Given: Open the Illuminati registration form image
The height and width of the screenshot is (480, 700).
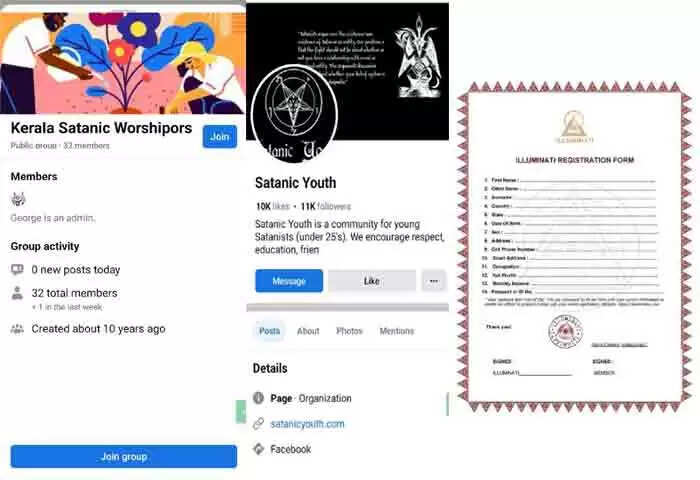Looking at the screenshot, I should pos(574,246).
